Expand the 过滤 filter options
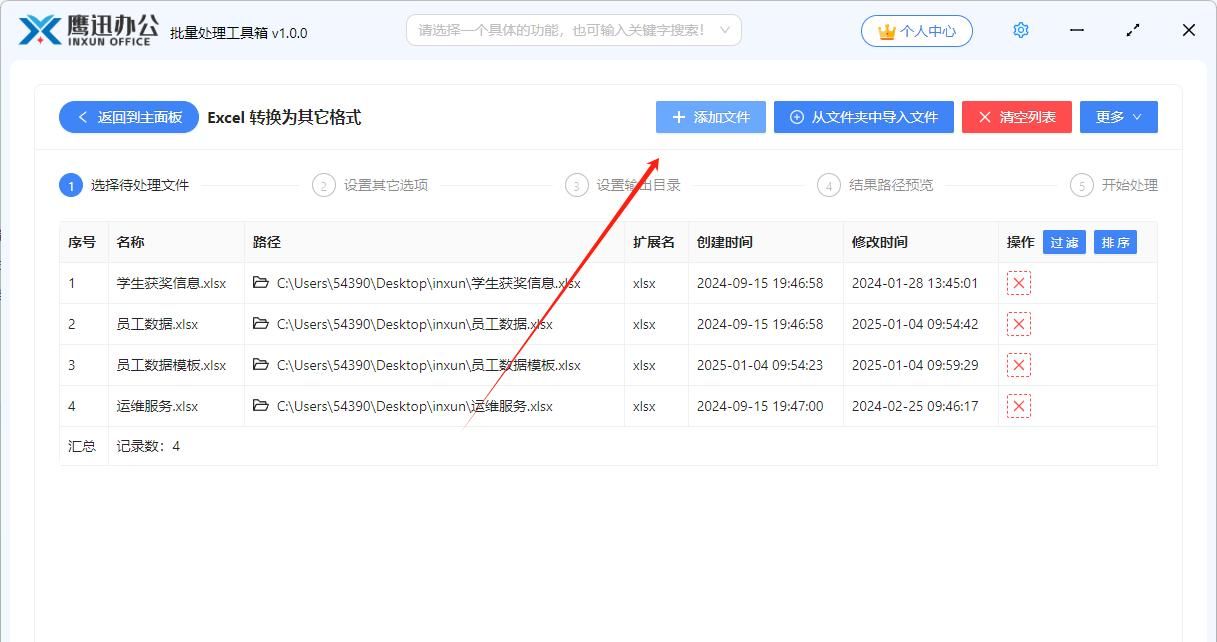The image size is (1217, 642). click(x=1063, y=242)
